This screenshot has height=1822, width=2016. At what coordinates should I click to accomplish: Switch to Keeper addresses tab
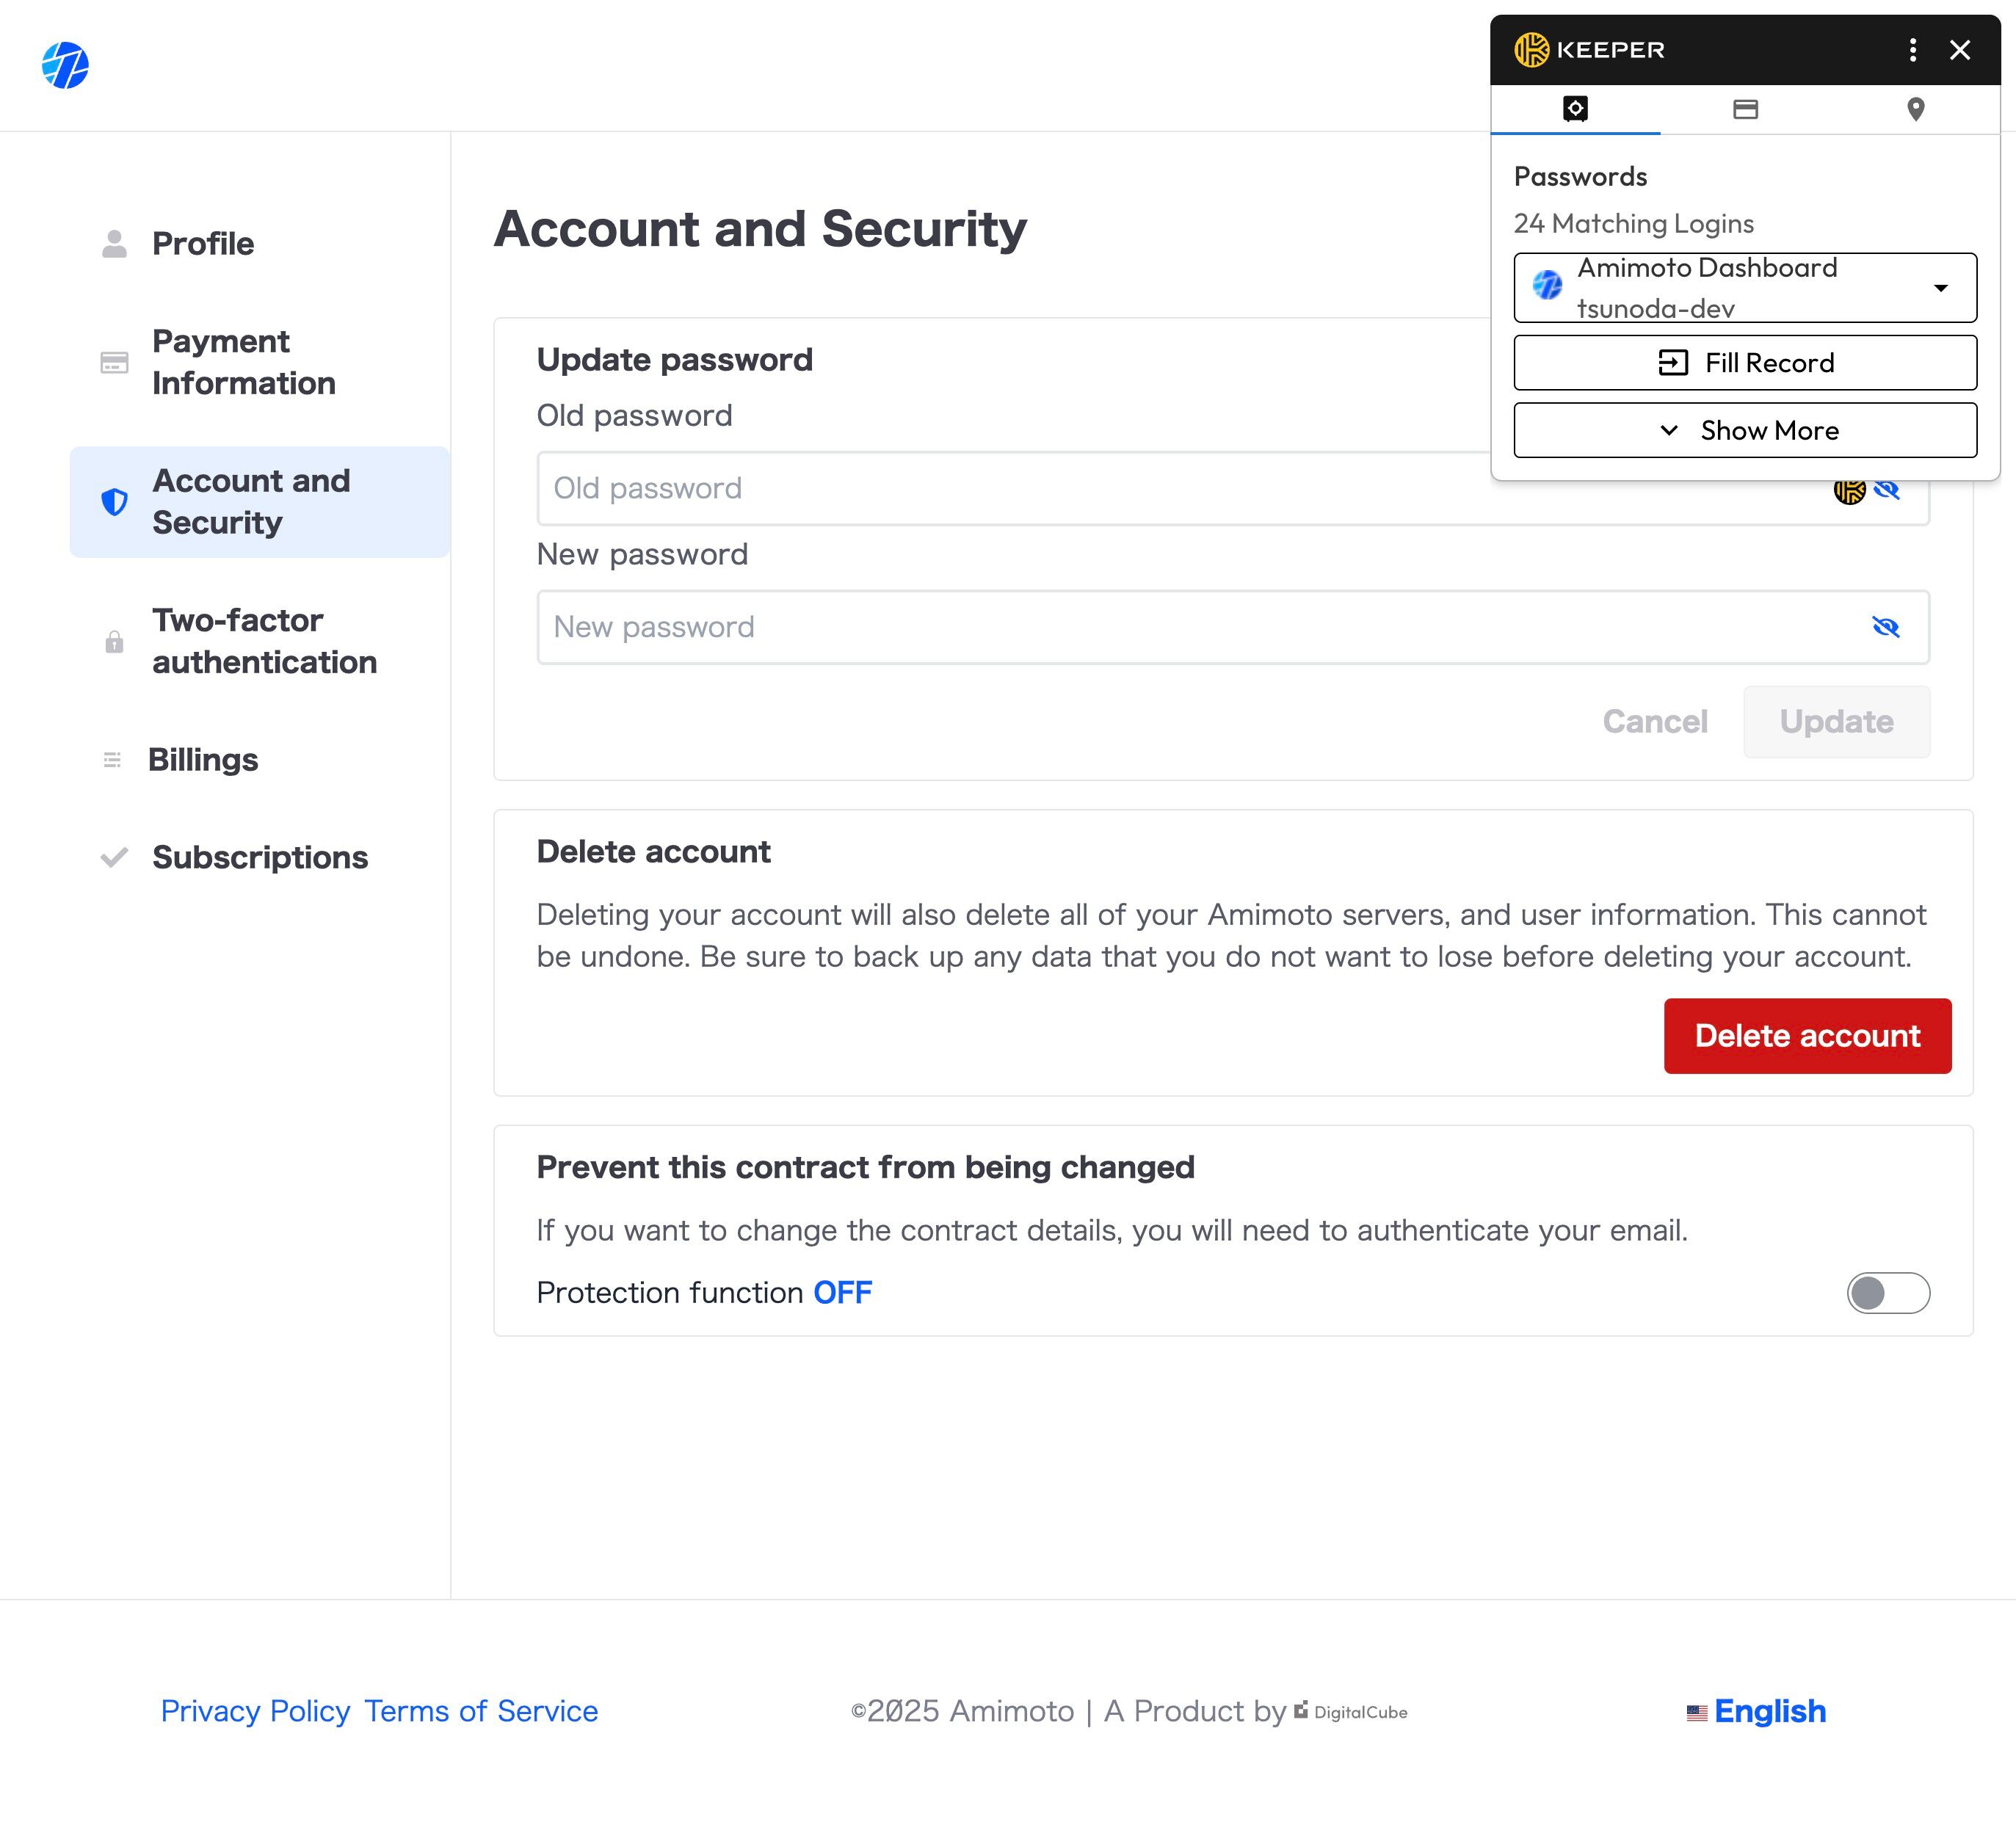click(x=1915, y=109)
